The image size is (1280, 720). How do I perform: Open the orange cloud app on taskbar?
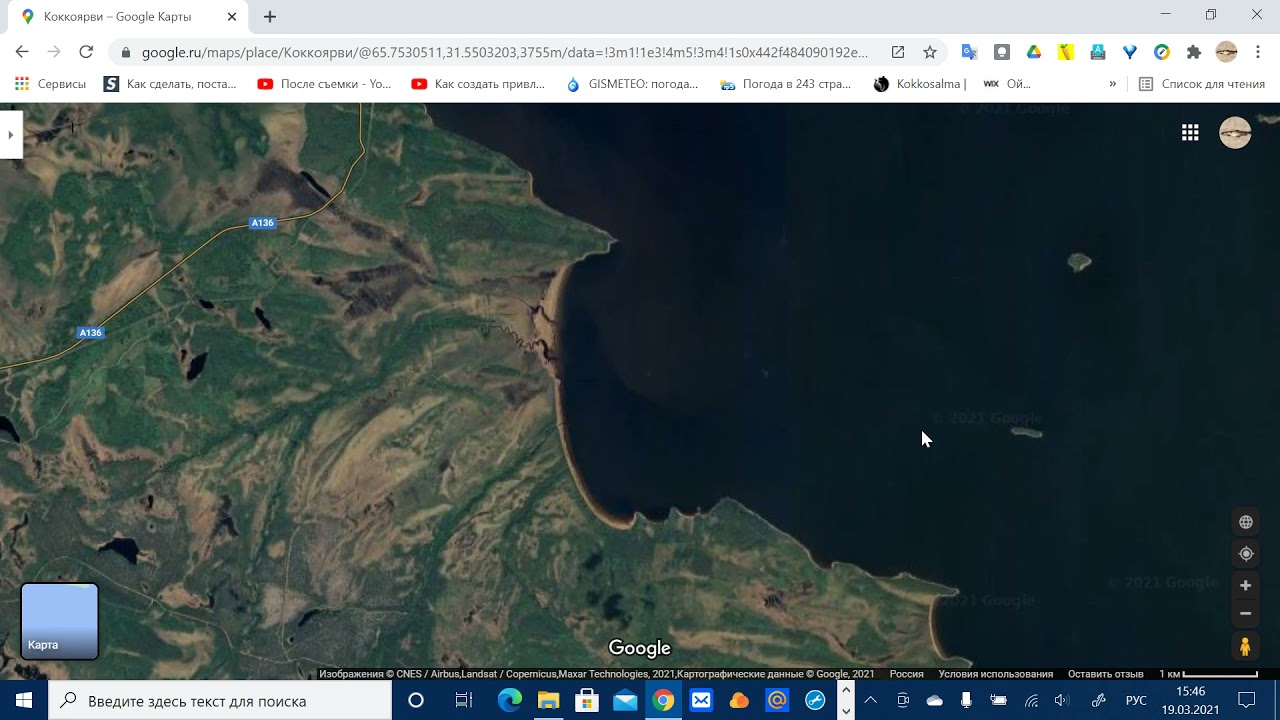coord(739,700)
